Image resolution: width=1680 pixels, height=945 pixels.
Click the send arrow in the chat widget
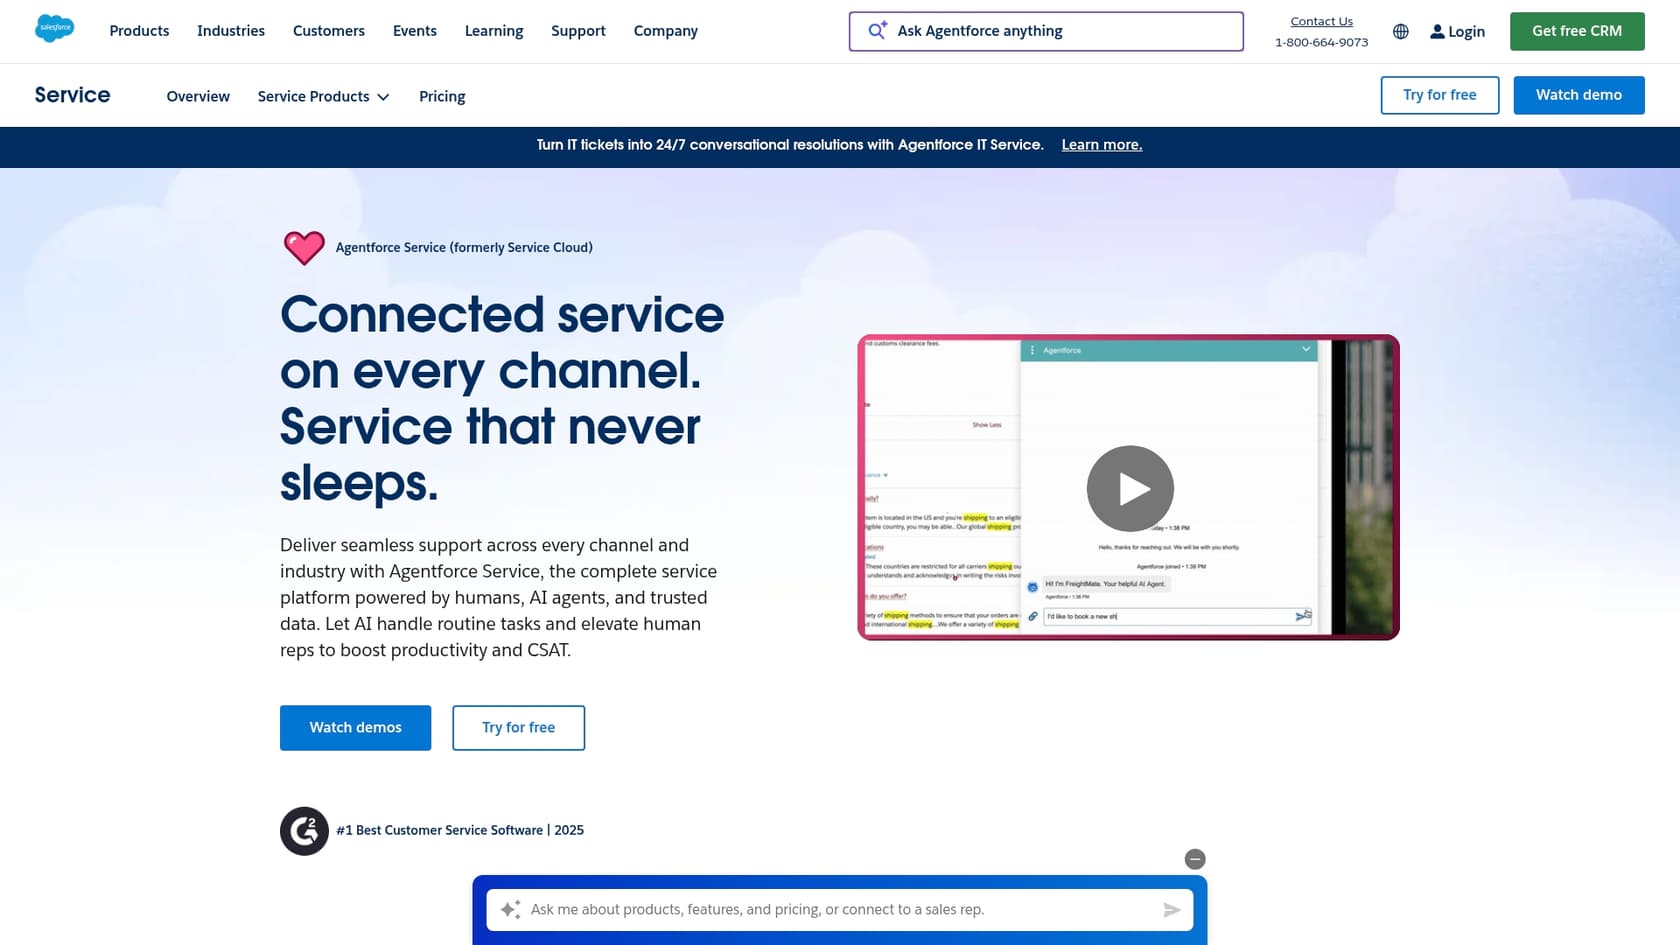click(1171, 910)
